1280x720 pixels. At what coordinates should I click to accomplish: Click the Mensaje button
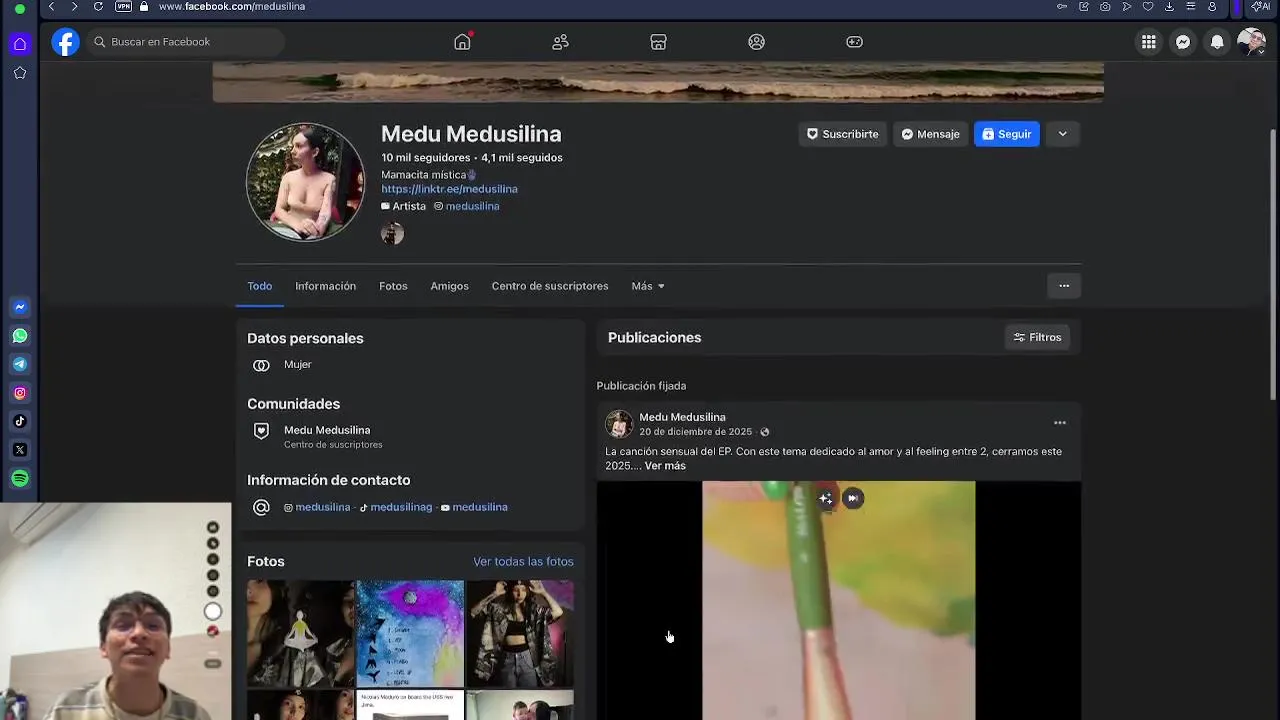click(x=930, y=134)
